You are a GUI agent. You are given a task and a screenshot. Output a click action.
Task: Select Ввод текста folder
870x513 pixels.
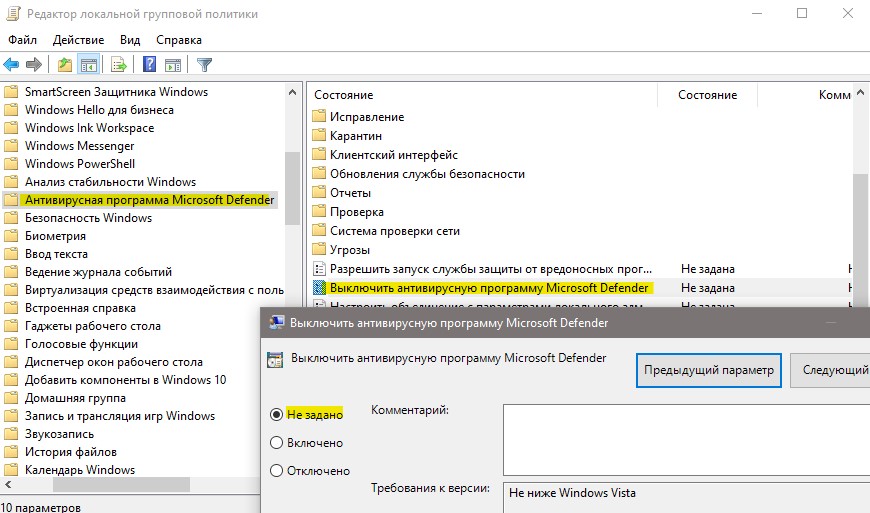56,254
